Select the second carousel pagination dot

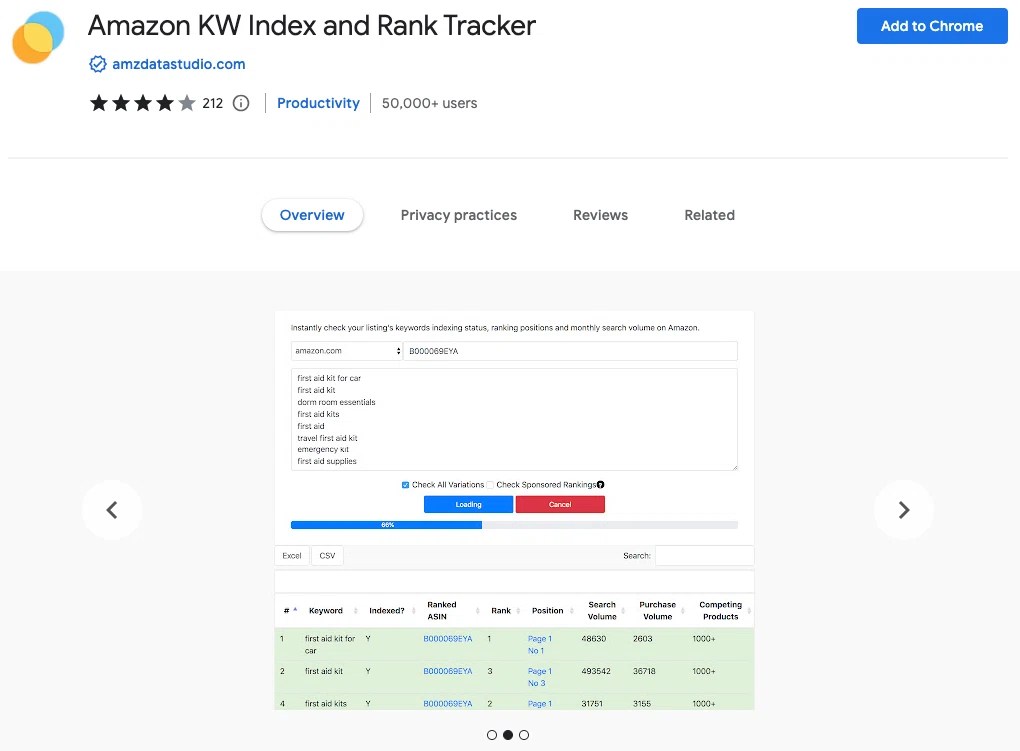click(x=508, y=734)
